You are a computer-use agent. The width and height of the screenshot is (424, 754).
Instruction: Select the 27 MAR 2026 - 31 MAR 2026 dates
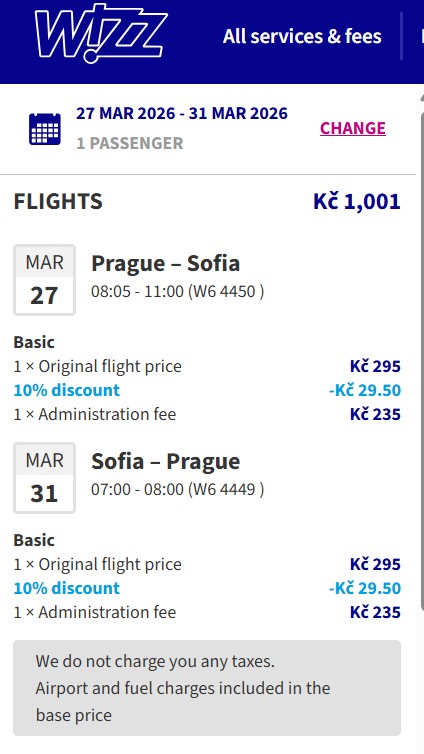pos(182,113)
